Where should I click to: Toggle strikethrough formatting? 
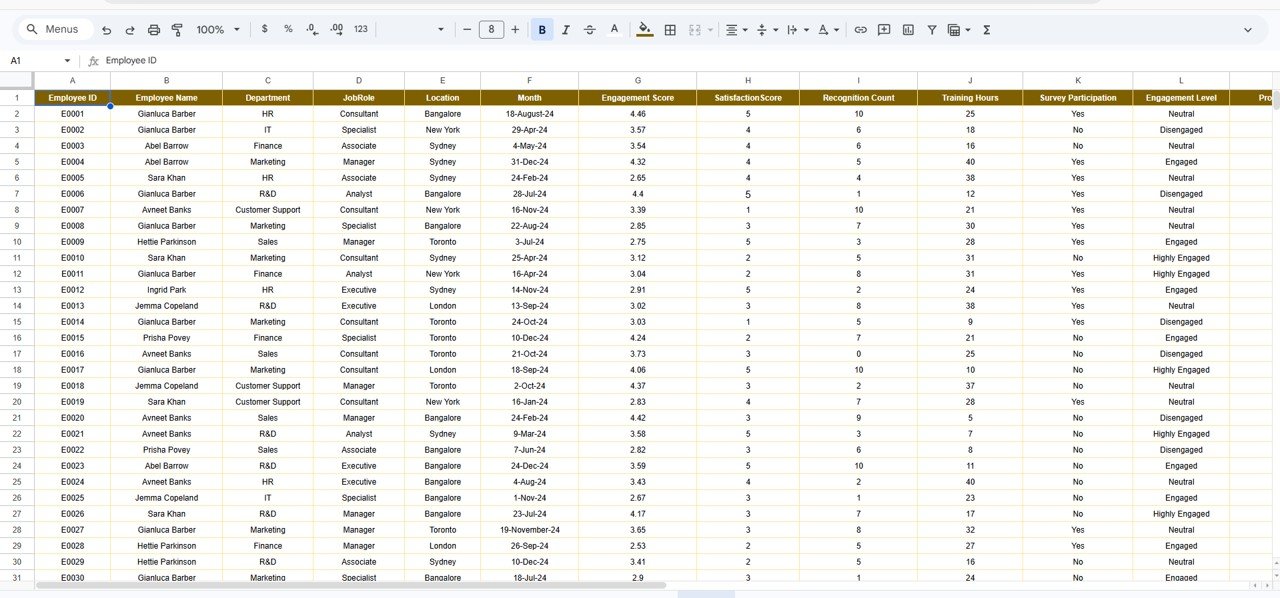(x=589, y=29)
